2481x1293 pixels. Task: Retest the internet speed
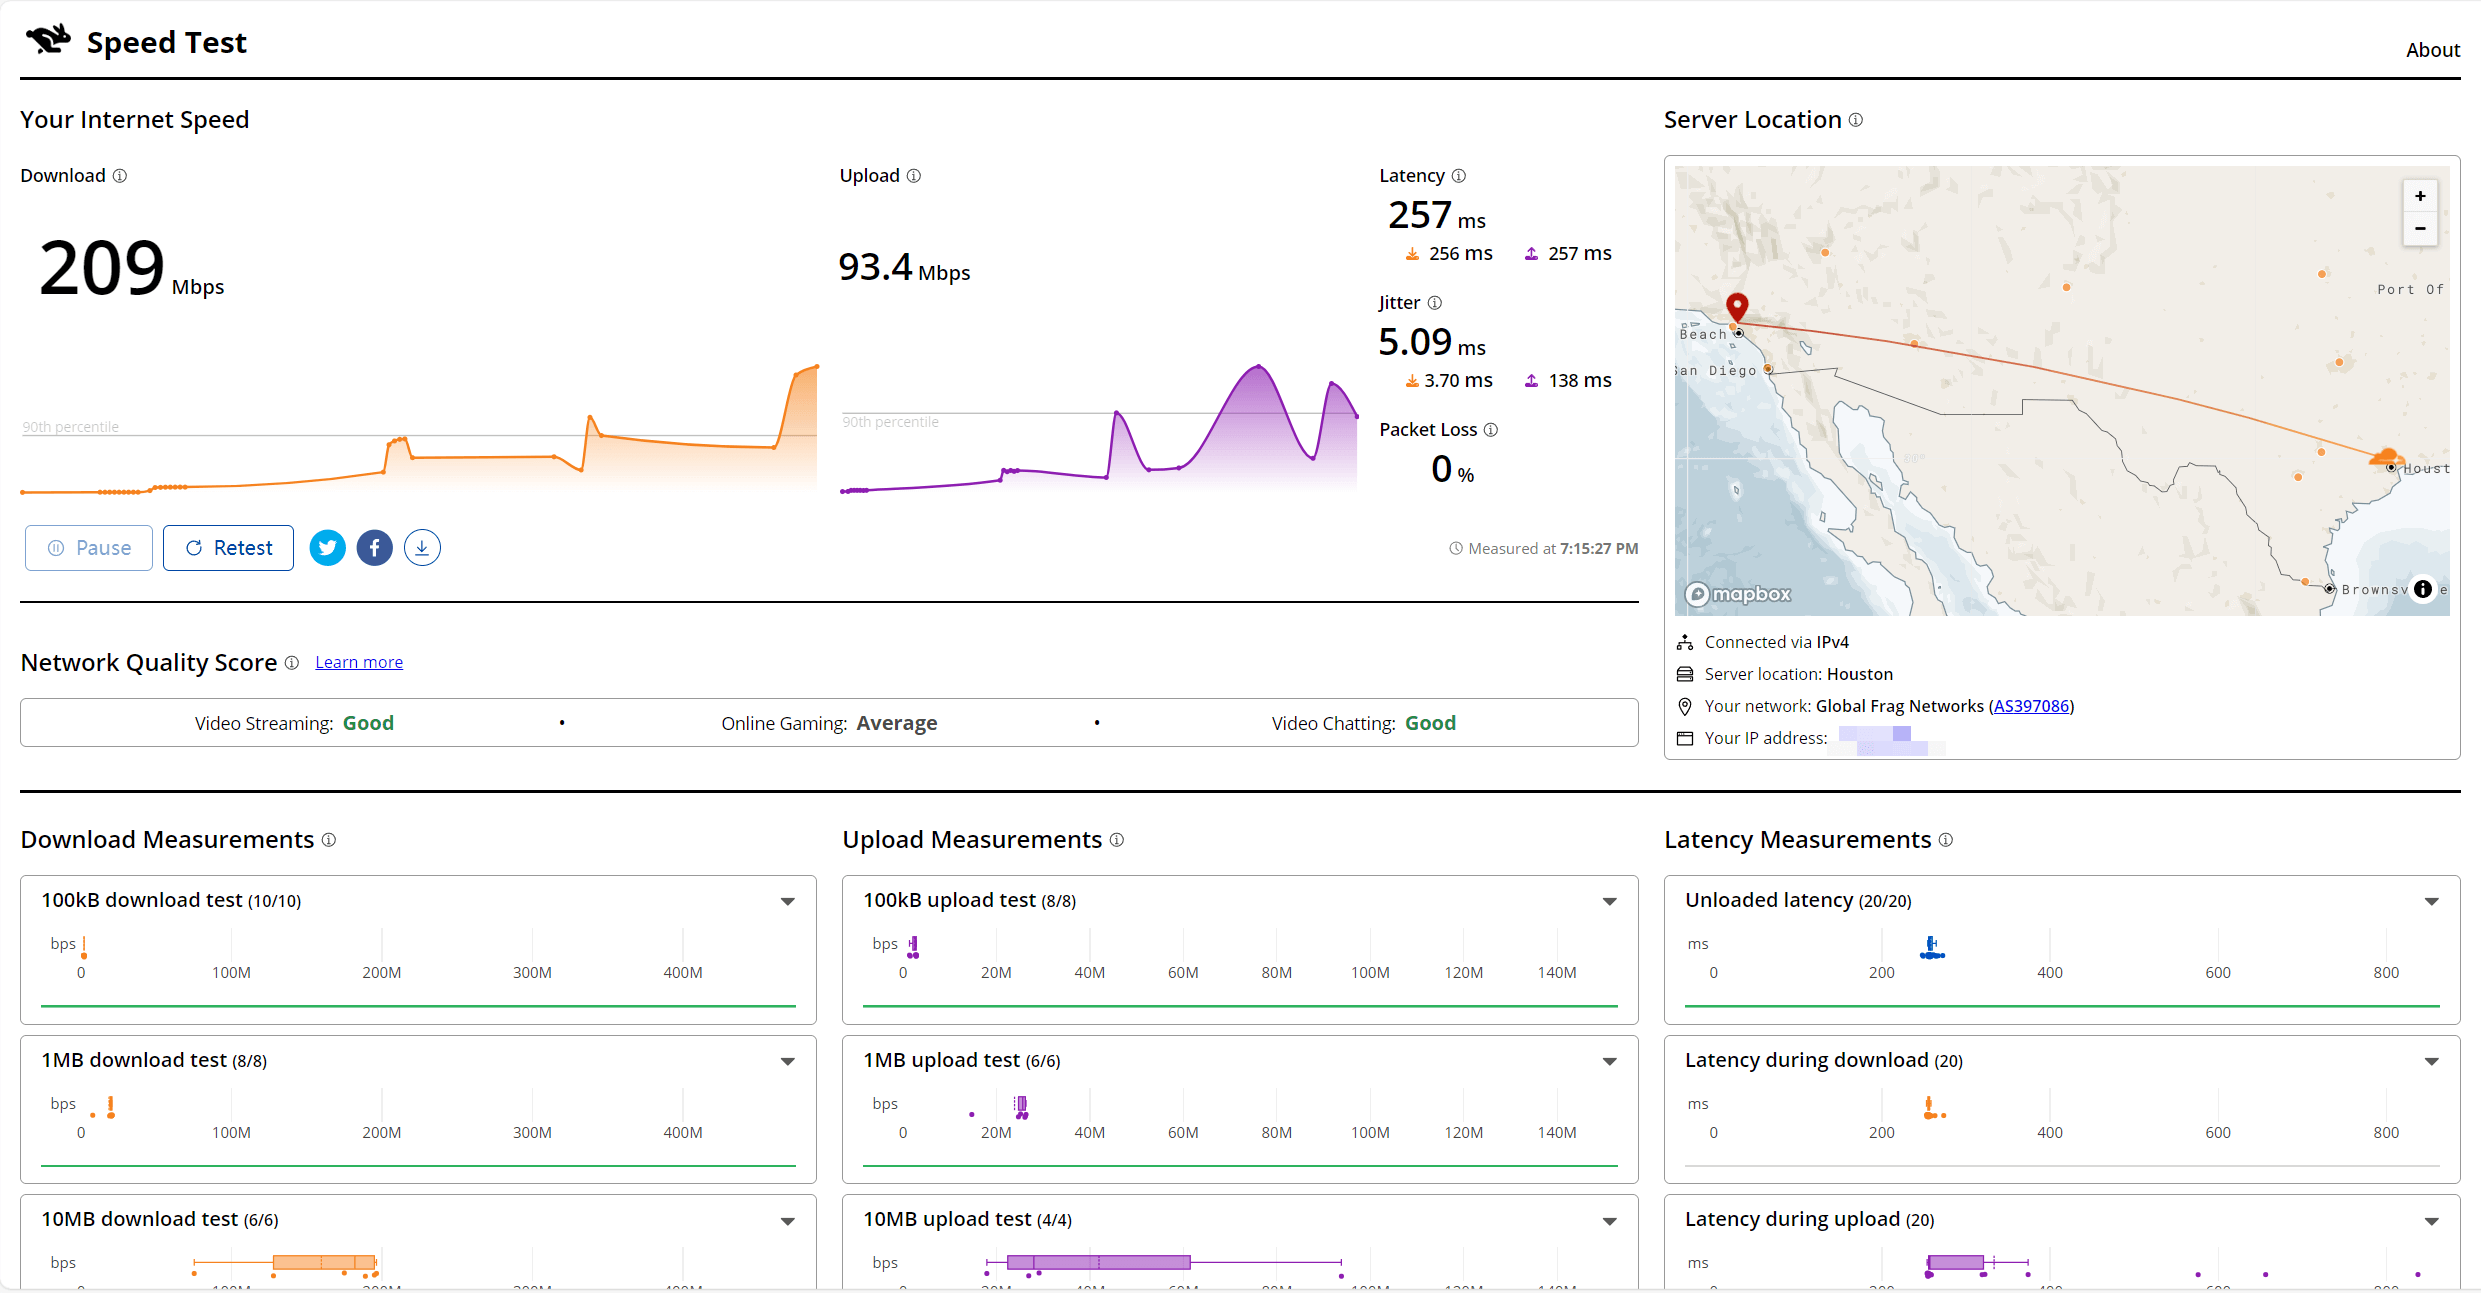228,548
